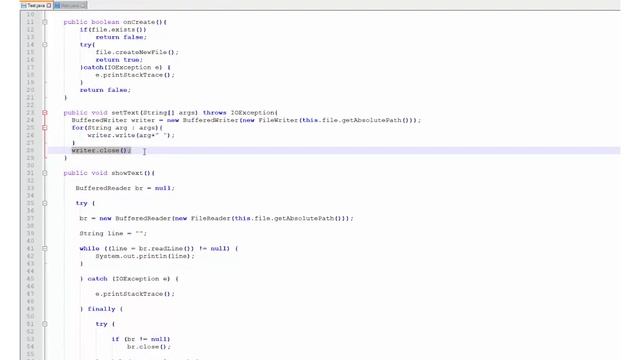The width and height of the screenshot is (640, 360).
Task: Collapse the setText method fold on line 23
Action: coord(44,113)
